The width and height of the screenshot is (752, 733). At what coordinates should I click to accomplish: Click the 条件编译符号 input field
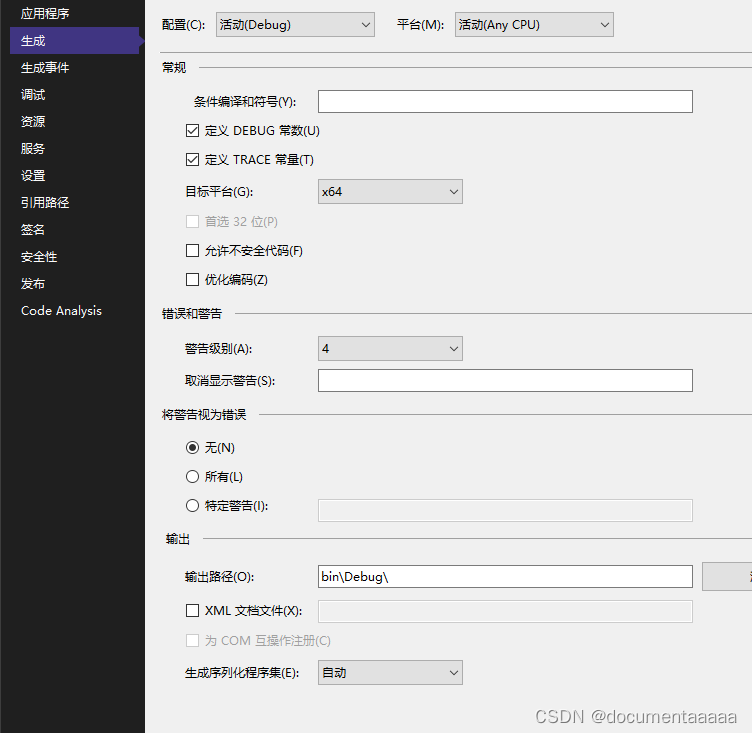pos(505,101)
